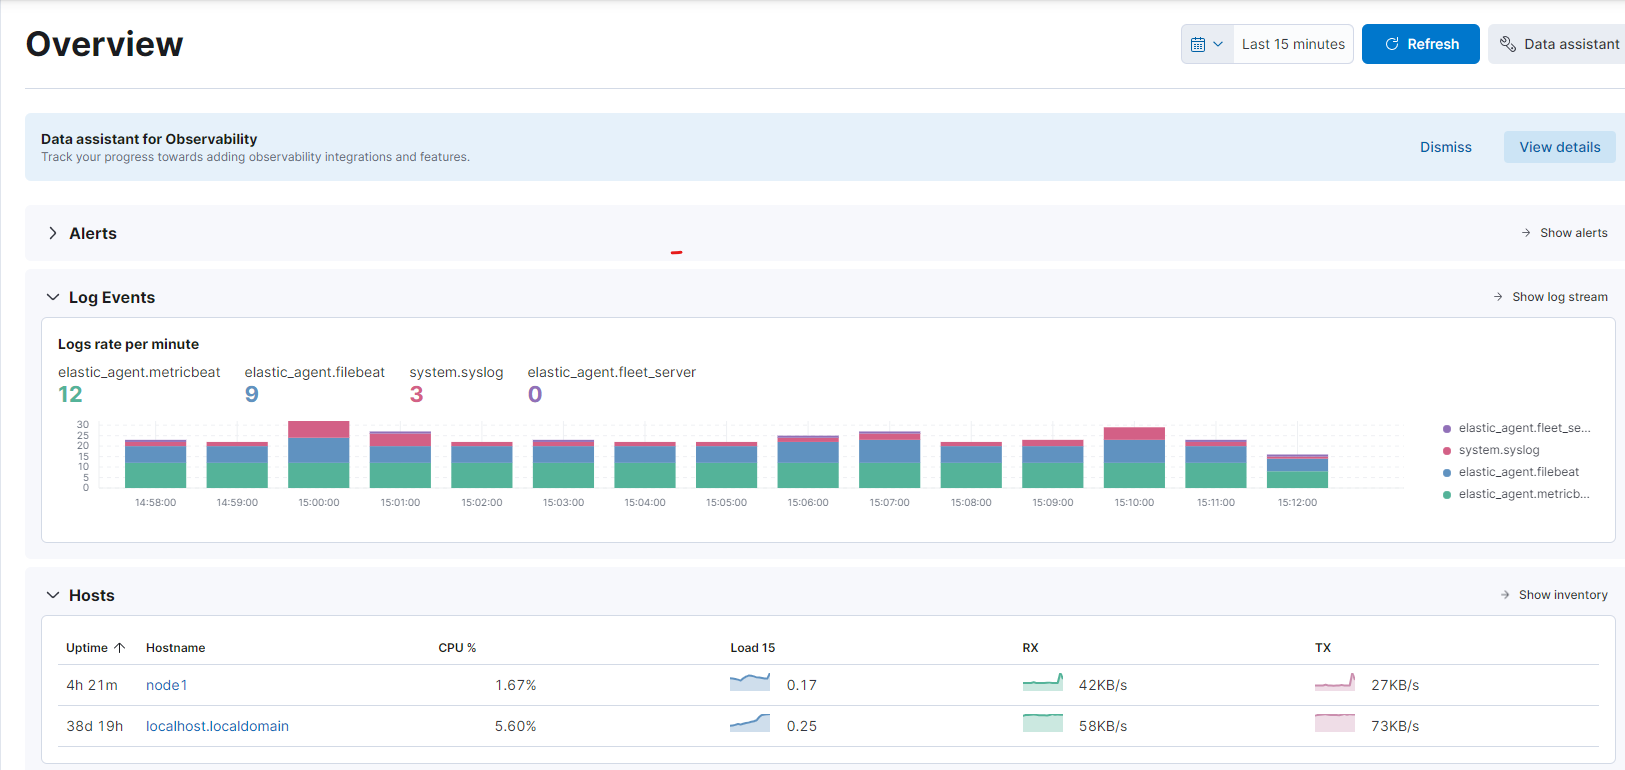1625x770 pixels.
Task: Click View details in the banner
Action: (1559, 147)
